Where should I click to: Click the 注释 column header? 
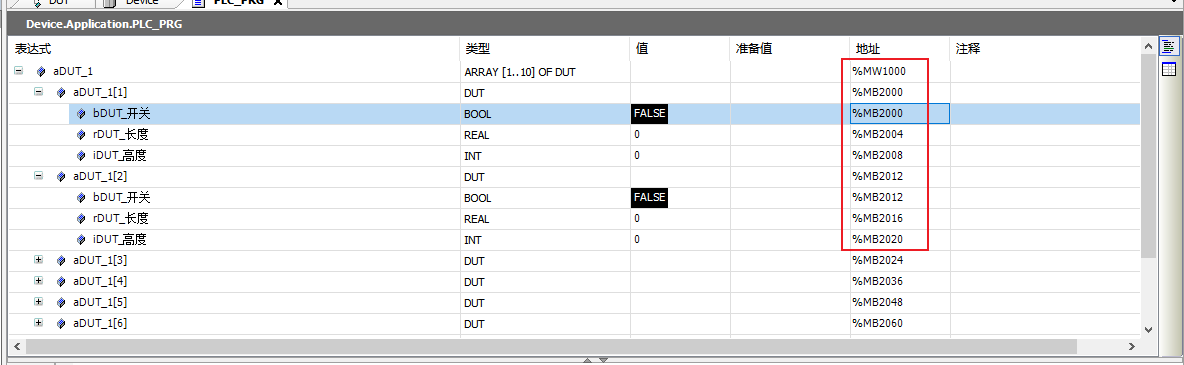pyautogui.click(x=1045, y=49)
